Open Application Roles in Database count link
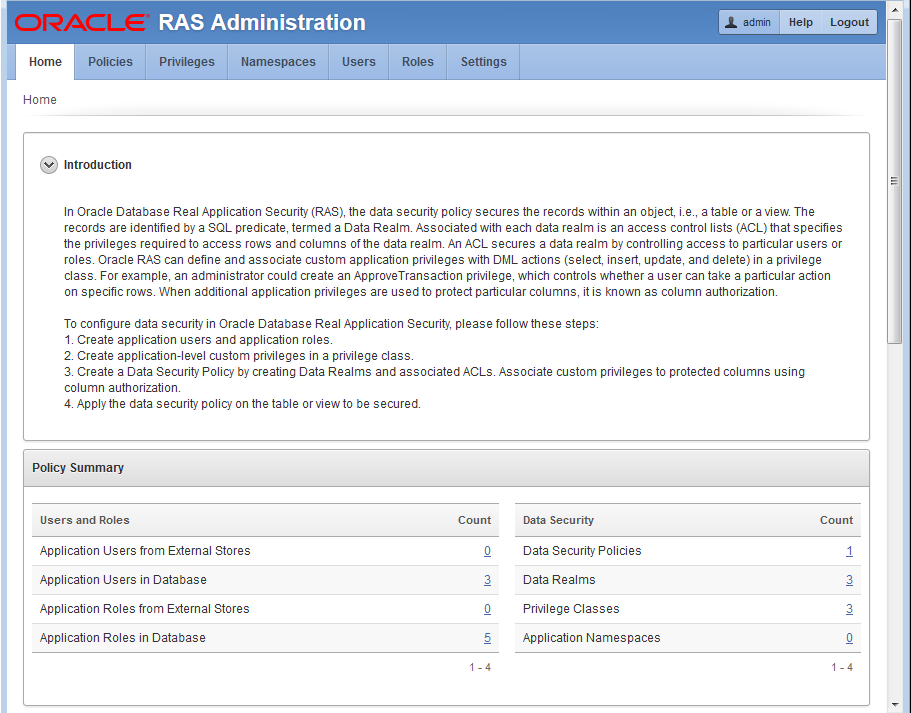Screen dimensions: 911x713 [487, 638]
